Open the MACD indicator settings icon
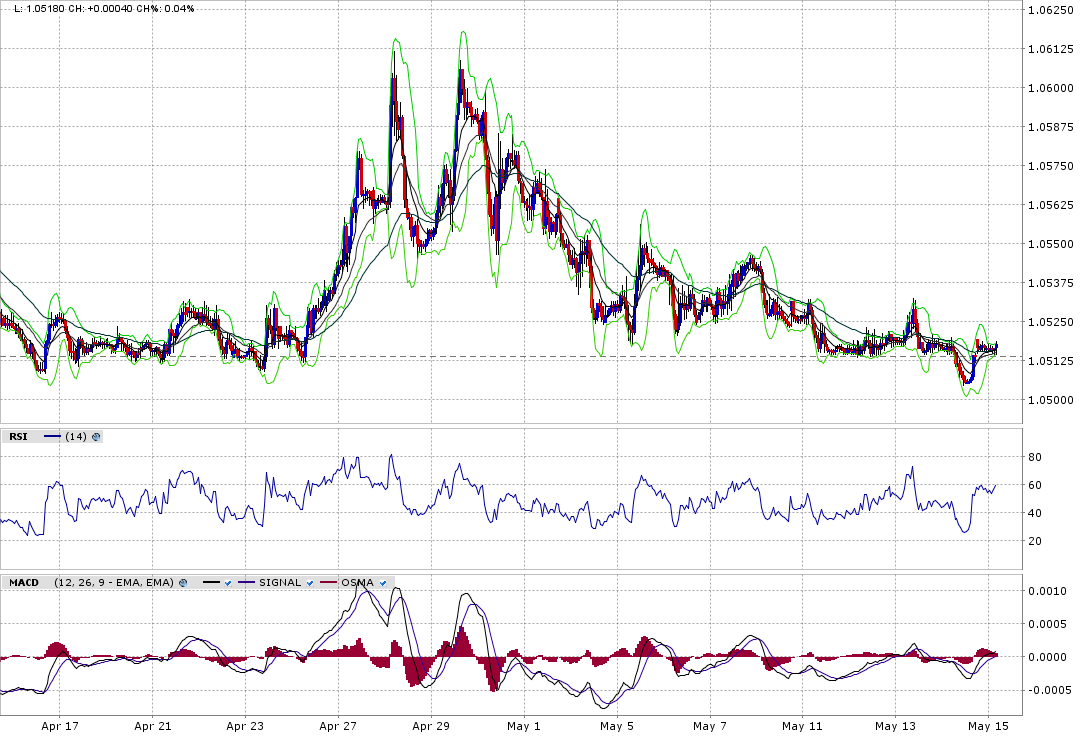 click(x=183, y=583)
